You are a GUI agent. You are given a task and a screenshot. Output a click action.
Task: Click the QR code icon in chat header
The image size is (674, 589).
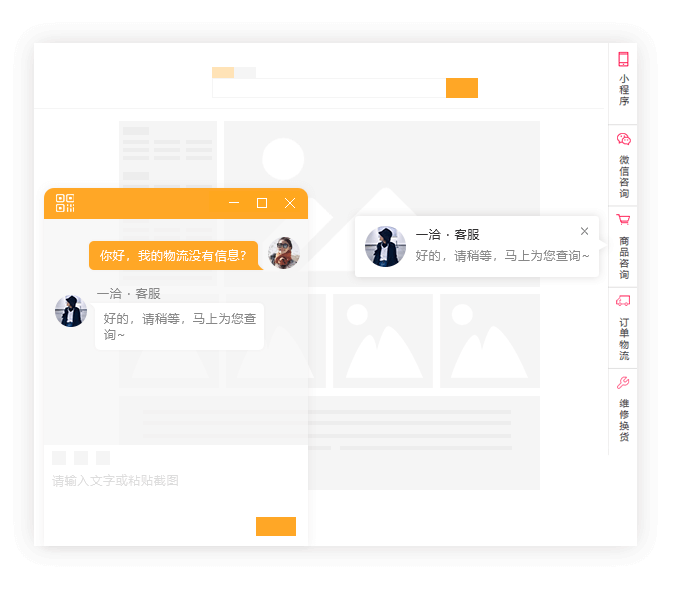point(65,203)
